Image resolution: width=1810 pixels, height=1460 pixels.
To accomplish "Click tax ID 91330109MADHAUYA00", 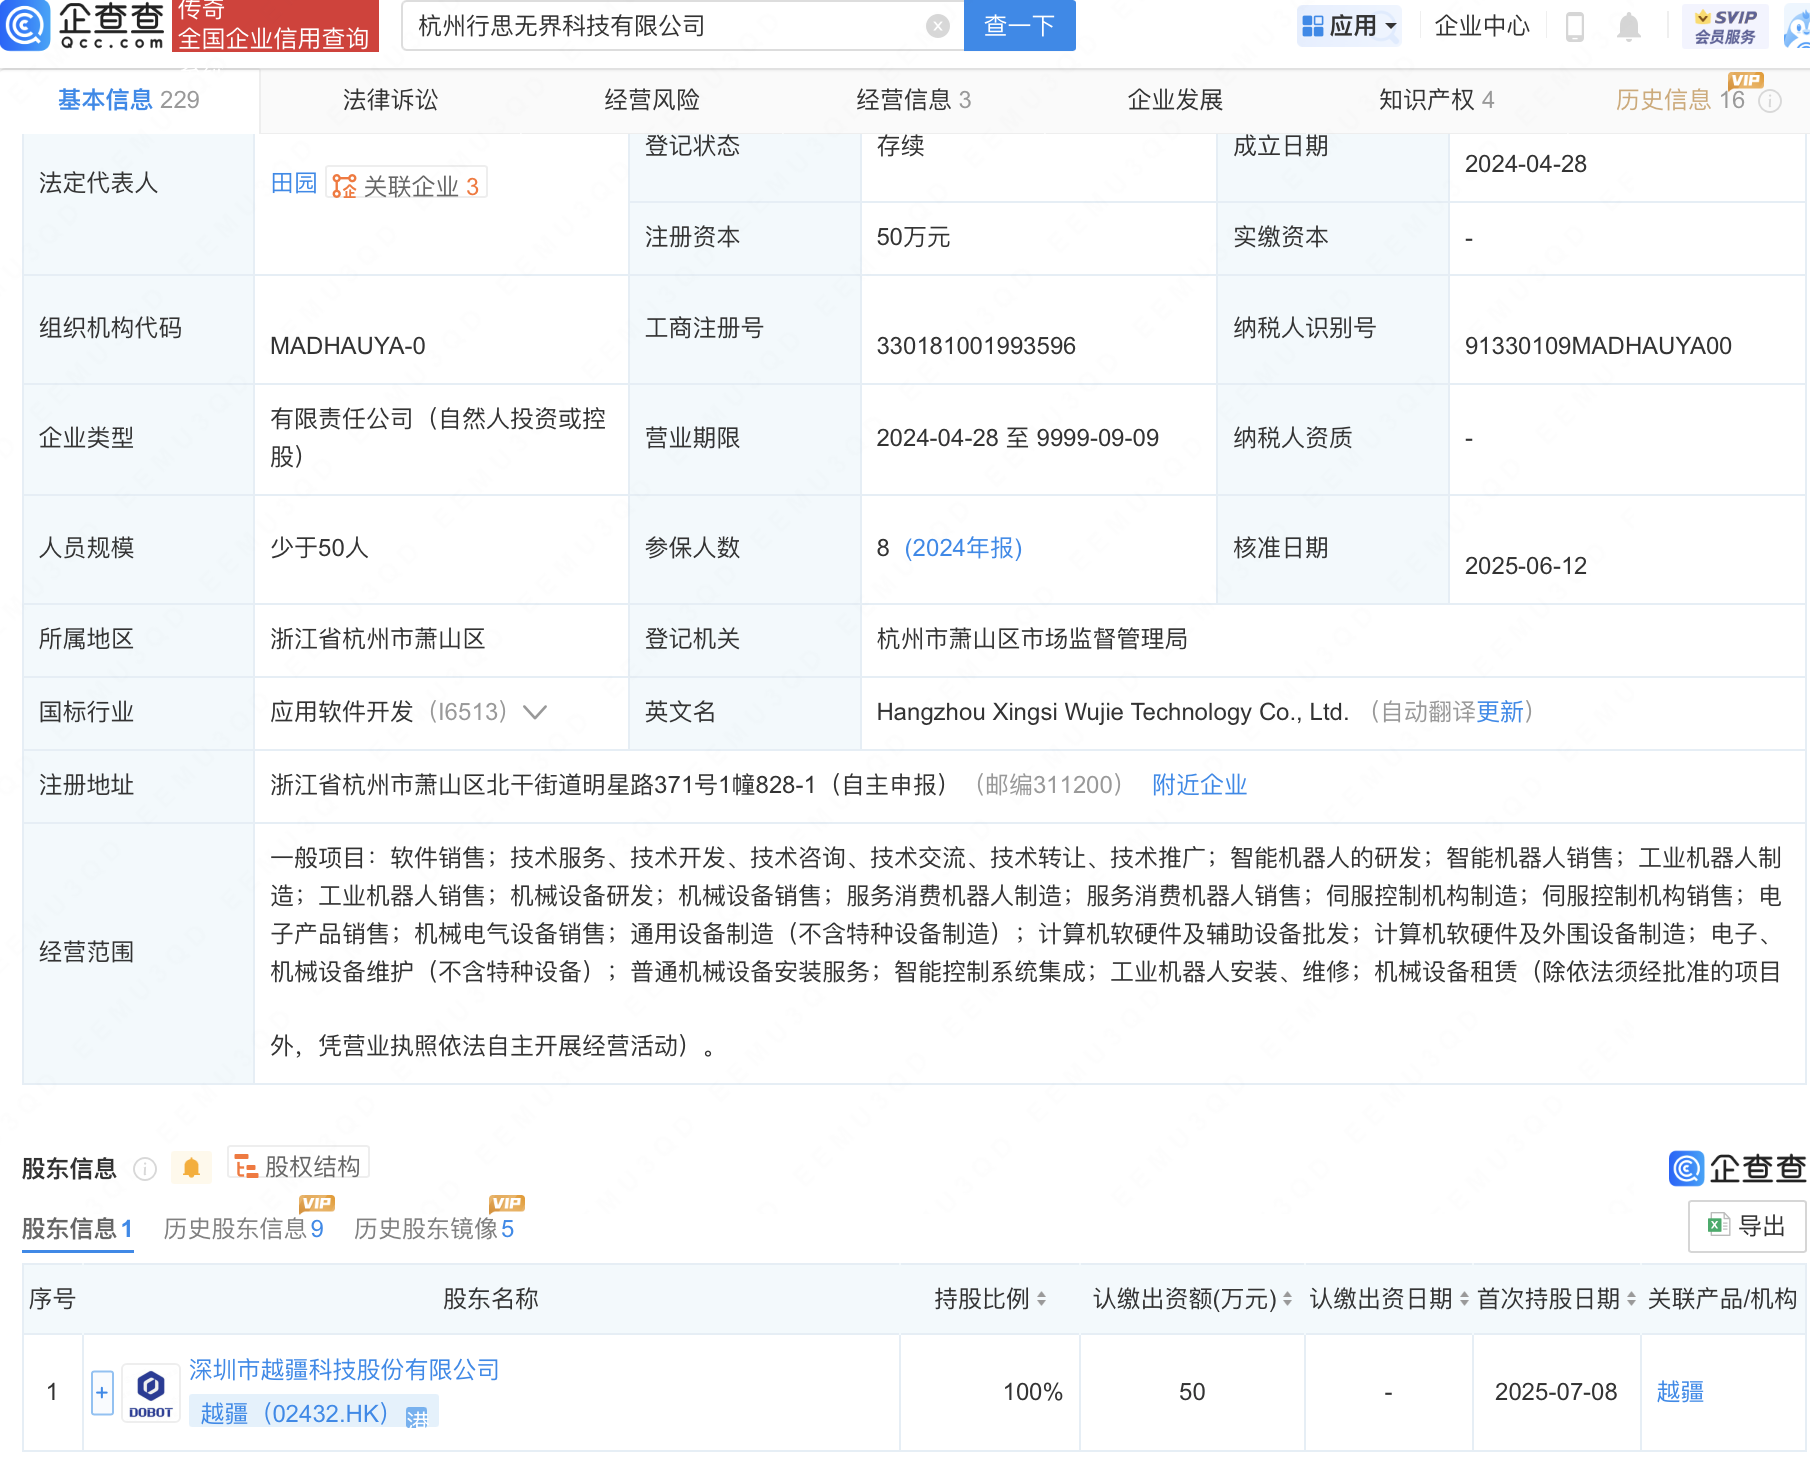I will coord(1598,346).
